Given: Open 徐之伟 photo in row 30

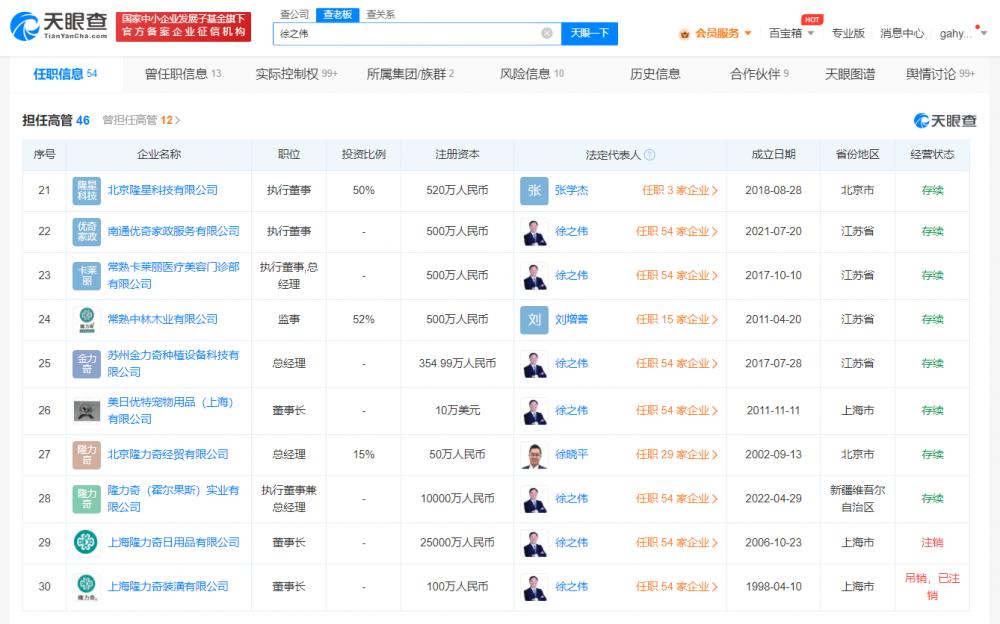Looking at the screenshot, I should click(534, 586).
